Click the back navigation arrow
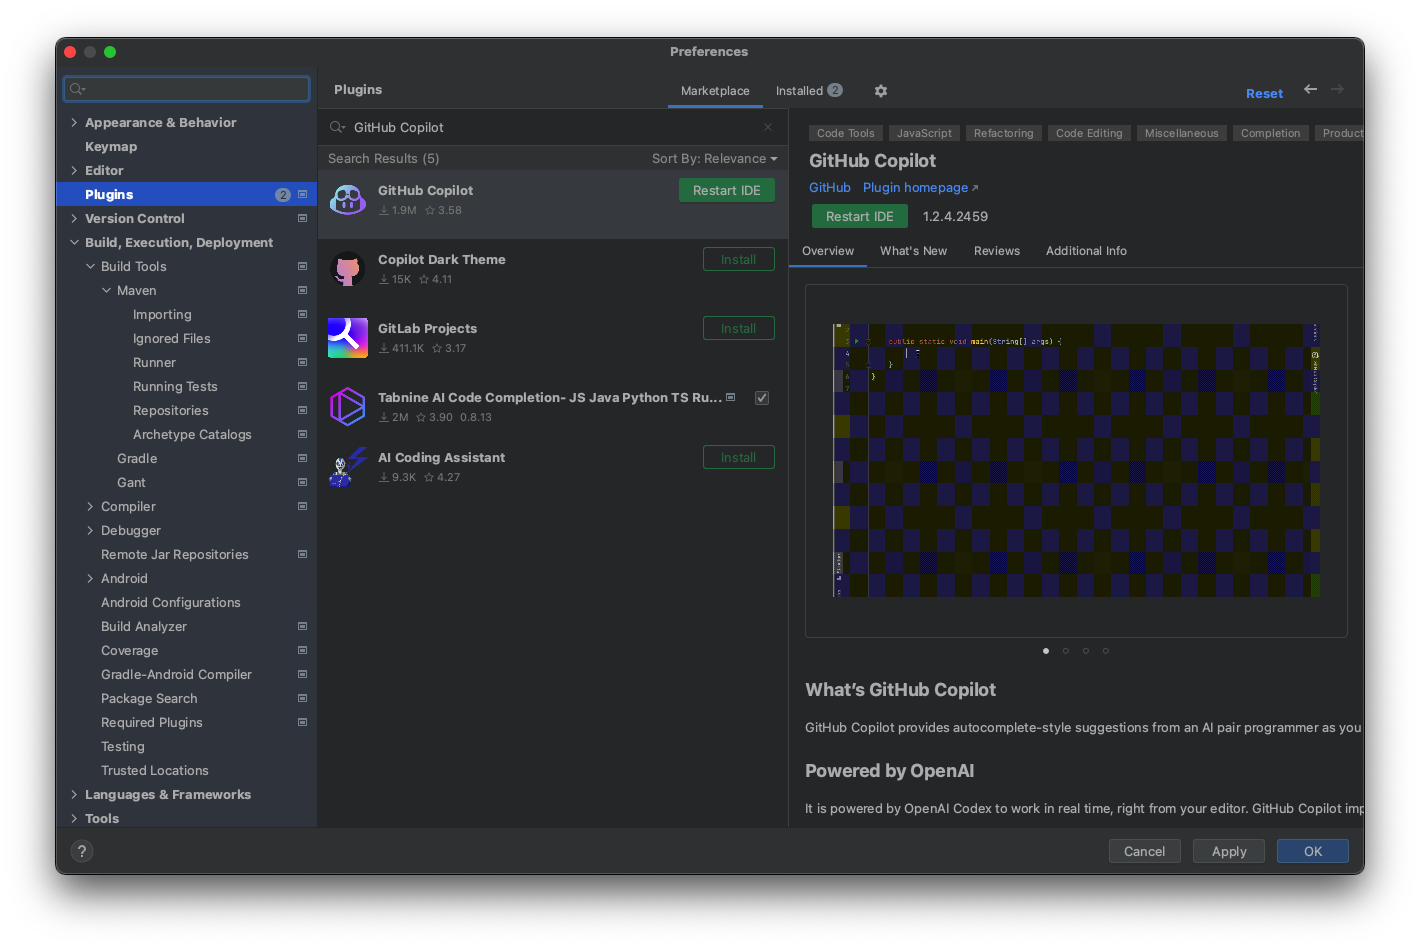 (1310, 90)
